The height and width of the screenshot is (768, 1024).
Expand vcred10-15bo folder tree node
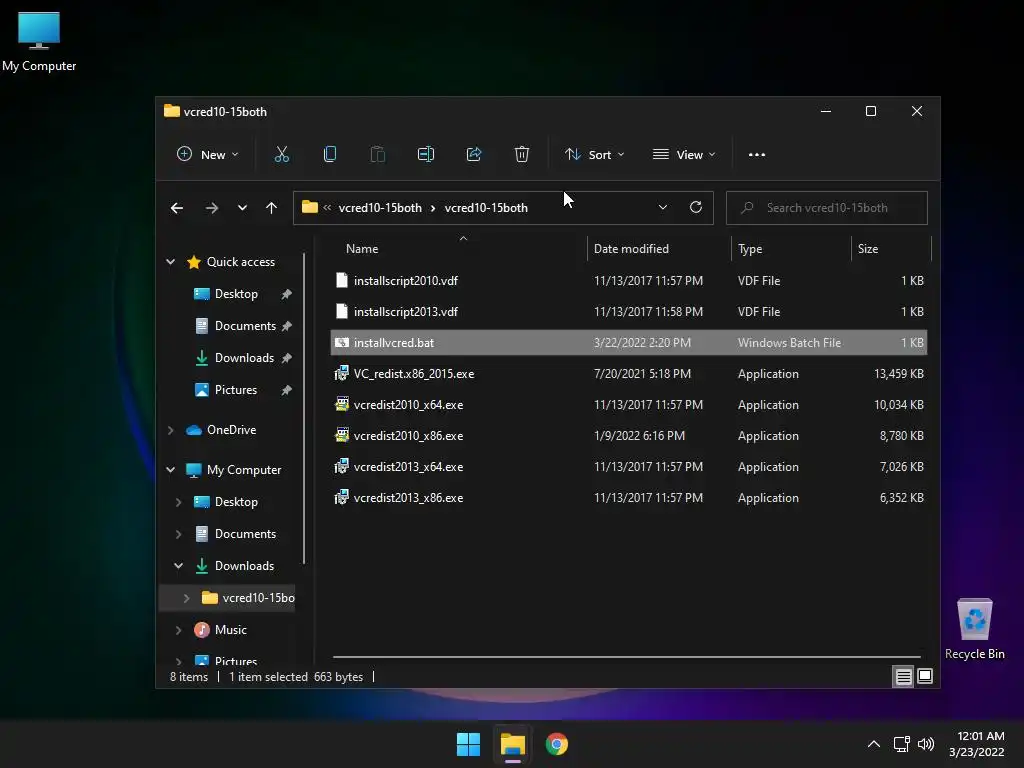click(186, 598)
